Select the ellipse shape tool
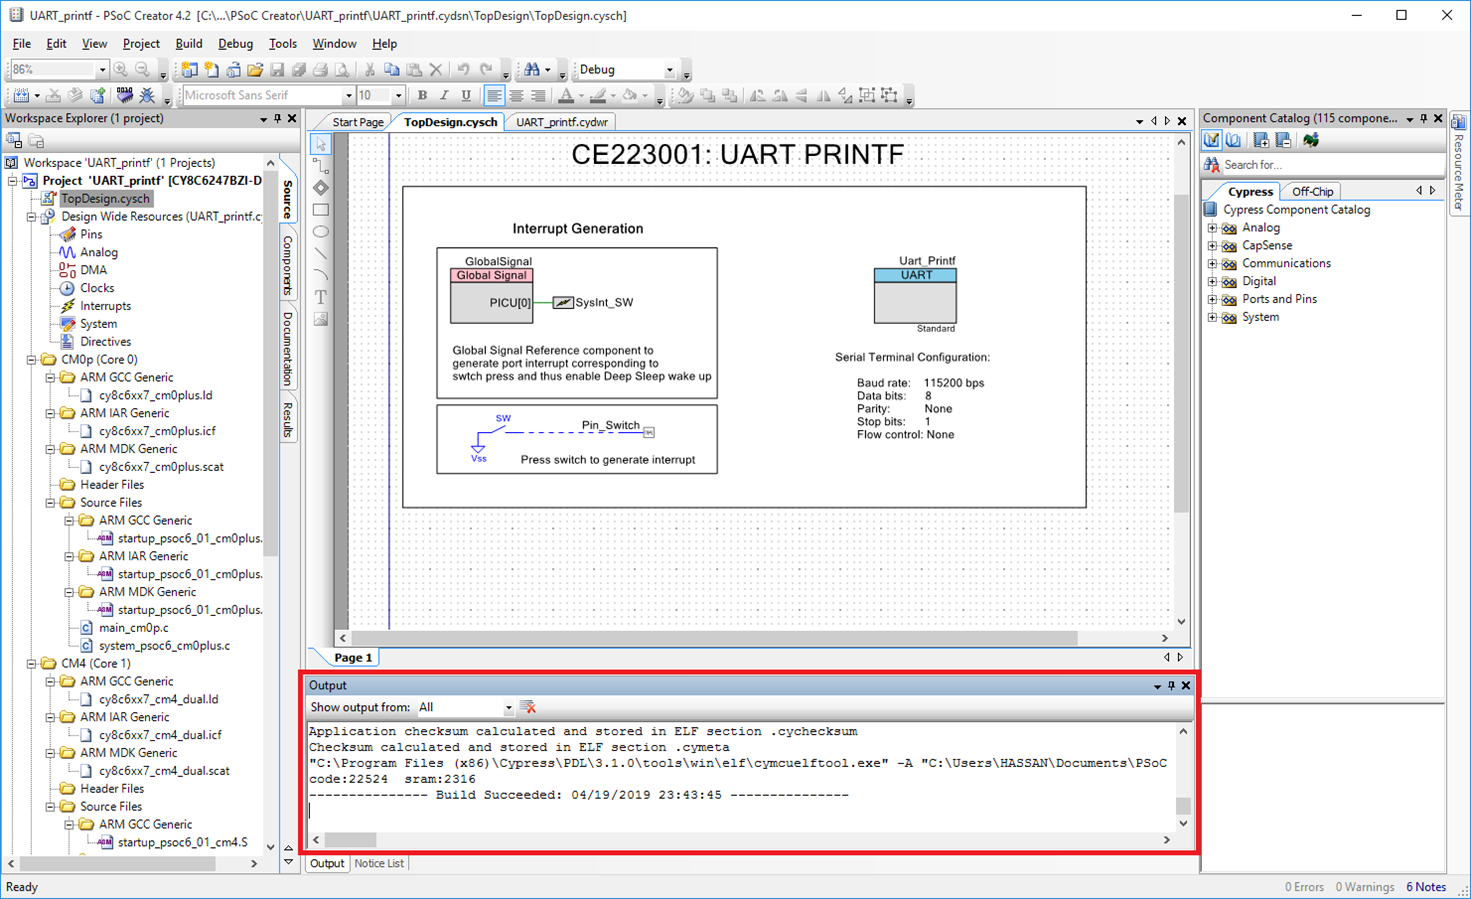 321,232
